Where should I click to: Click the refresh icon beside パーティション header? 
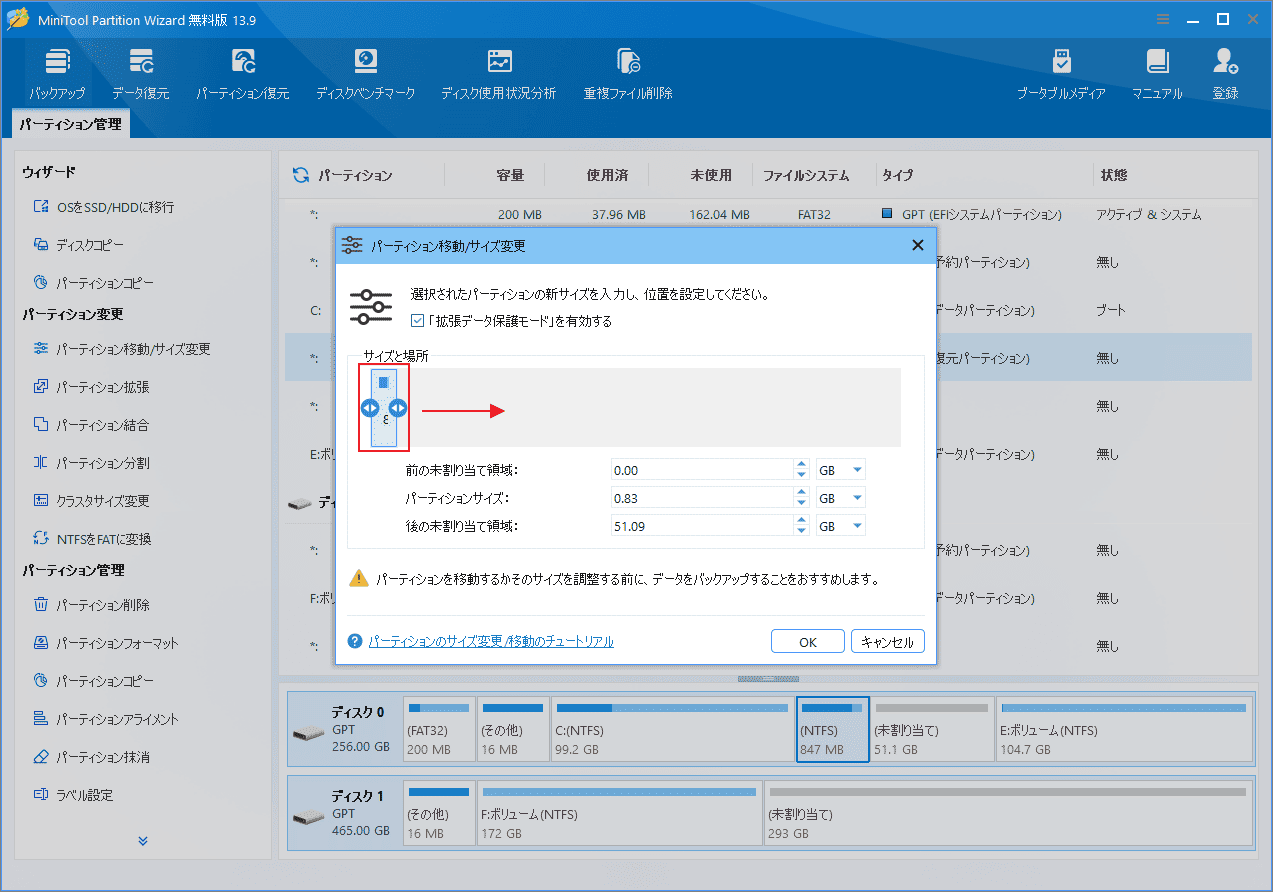pyautogui.click(x=300, y=175)
